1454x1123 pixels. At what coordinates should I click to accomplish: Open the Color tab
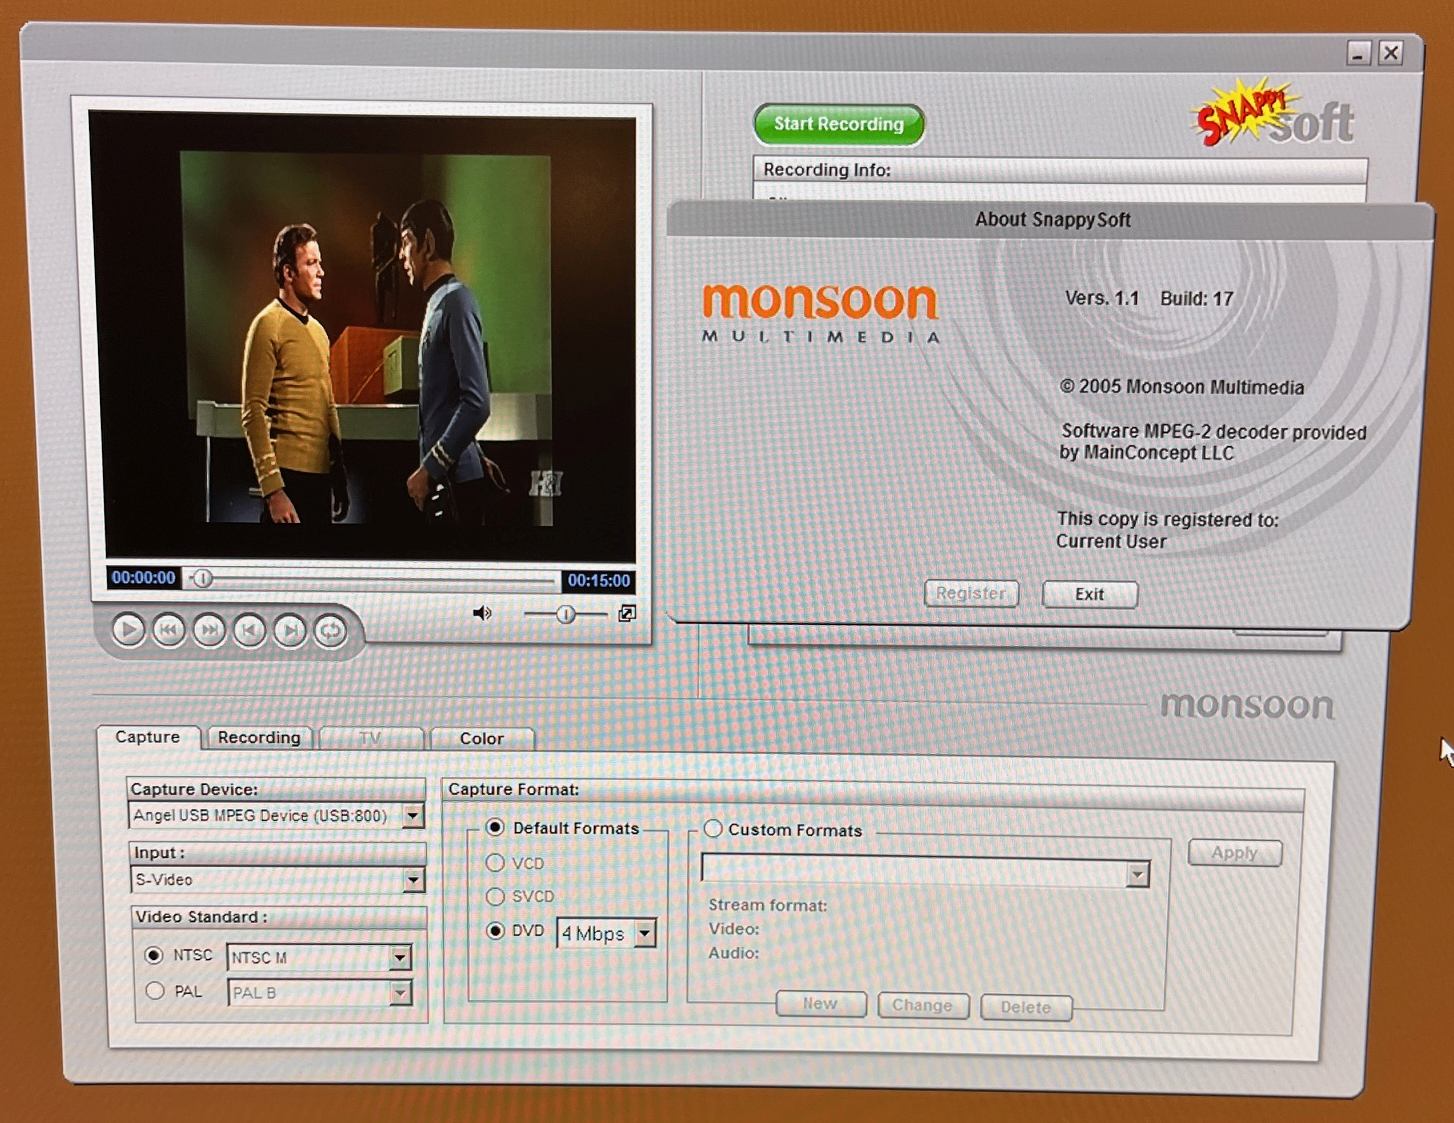click(x=482, y=739)
